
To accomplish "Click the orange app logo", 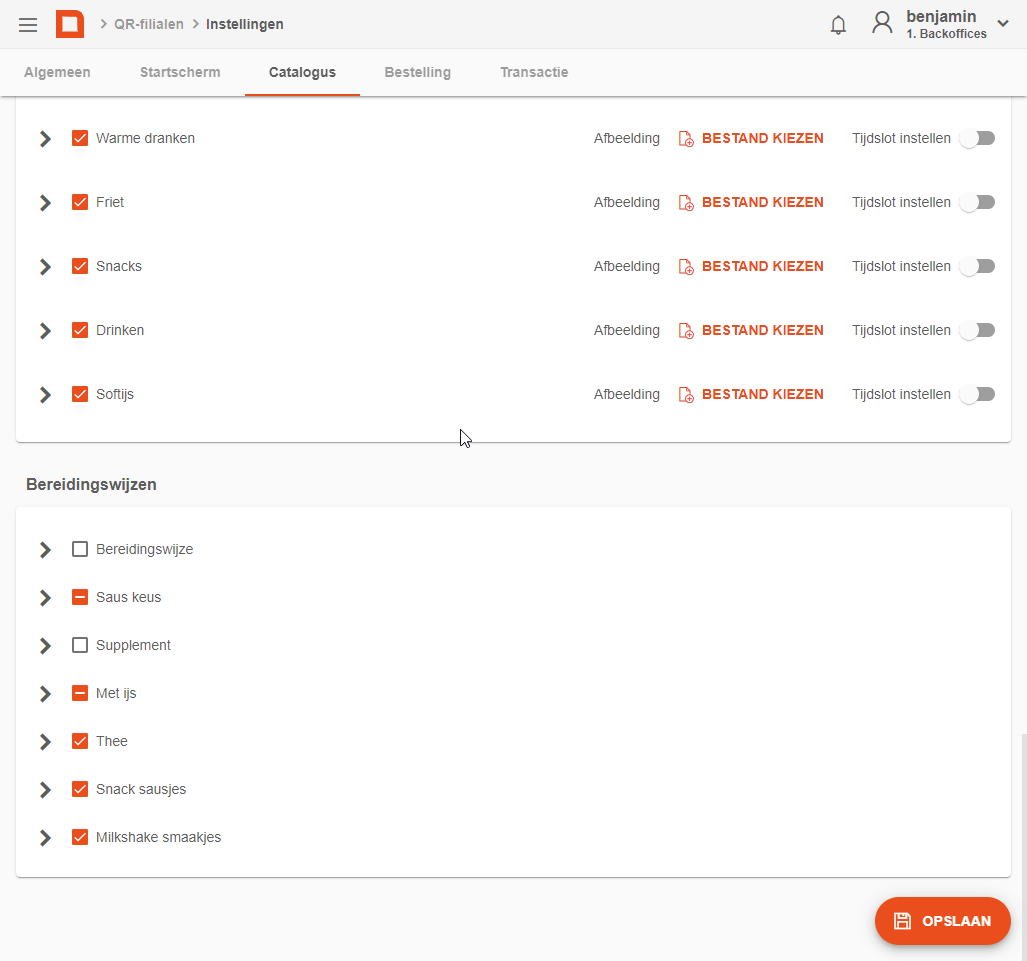I will [70, 24].
